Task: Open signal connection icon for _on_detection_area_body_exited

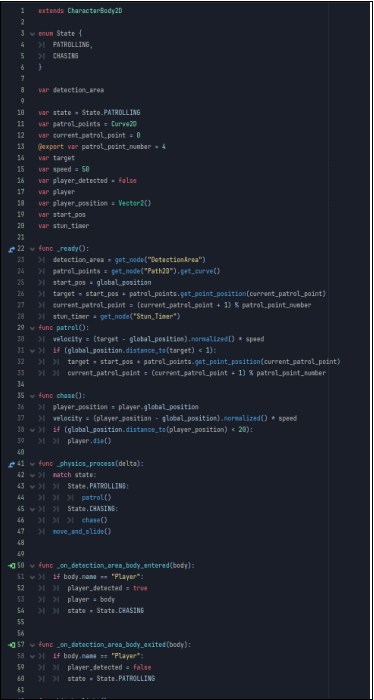Action: click(x=11, y=645)
